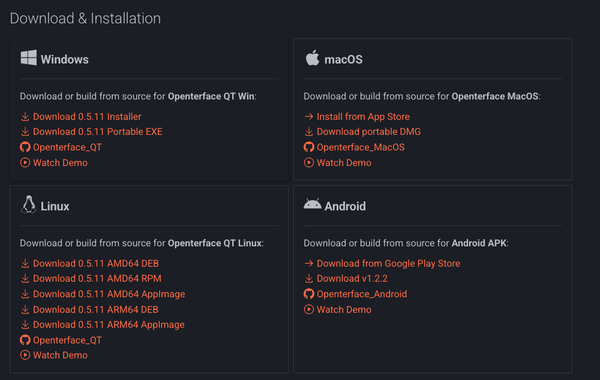
Task: Click play icon in macOS Watch Demo
Action: pos(309,163)
